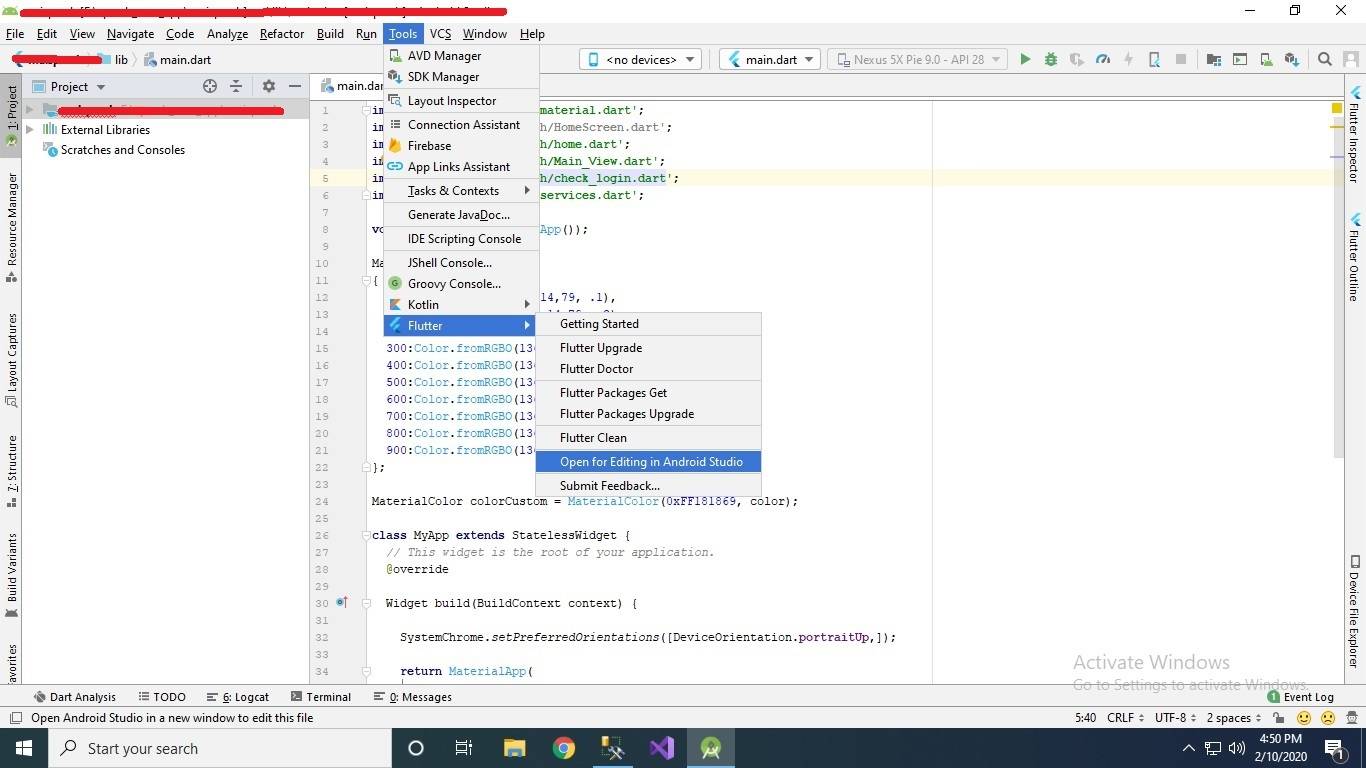Launch the SDK Manager toolbar icon
The width and height of the screenshot is (1366, 768).
1264,59
